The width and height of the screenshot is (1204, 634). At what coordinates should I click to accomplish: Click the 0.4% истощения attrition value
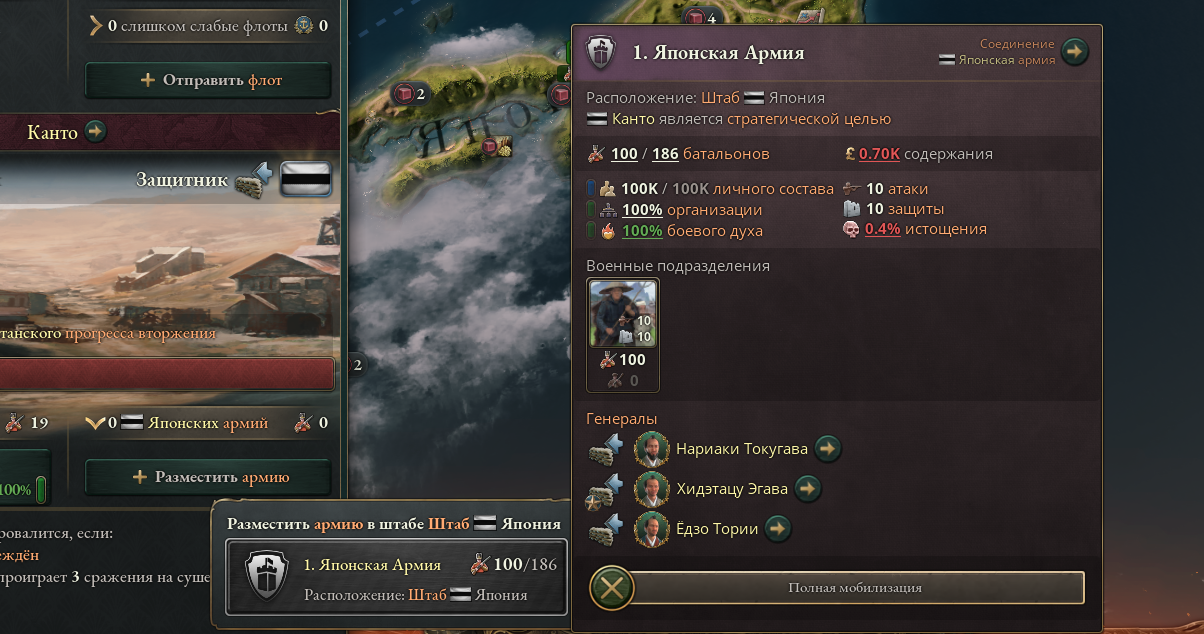[x=883, y=229]
